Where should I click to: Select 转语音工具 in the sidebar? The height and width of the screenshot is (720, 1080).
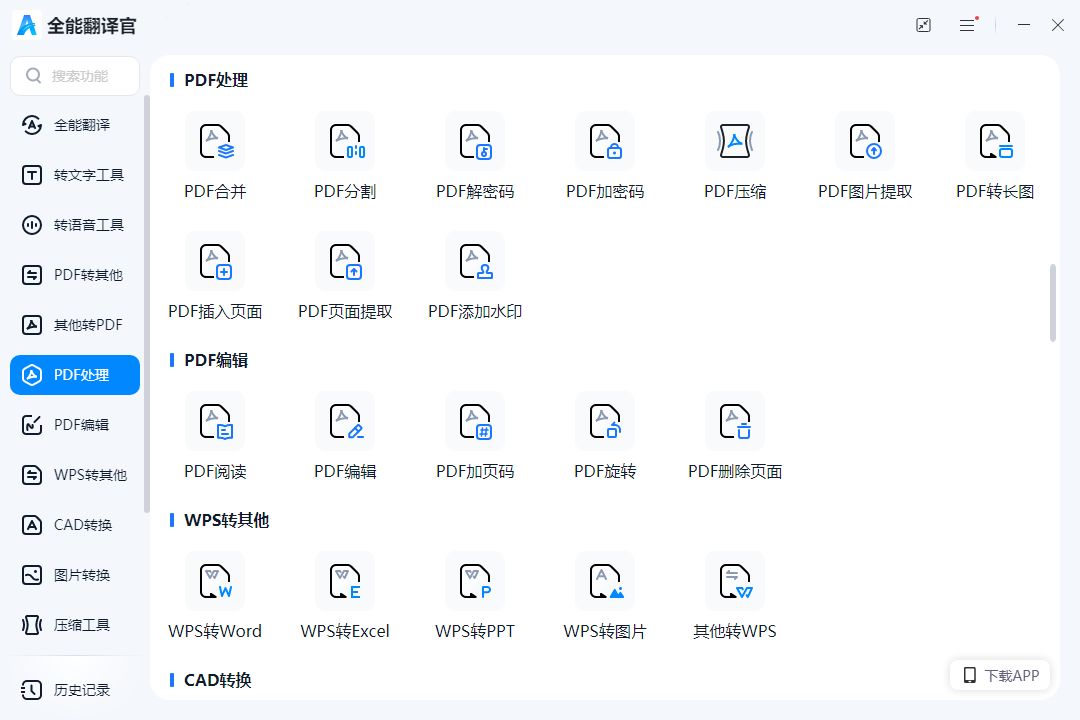point(75,225)
